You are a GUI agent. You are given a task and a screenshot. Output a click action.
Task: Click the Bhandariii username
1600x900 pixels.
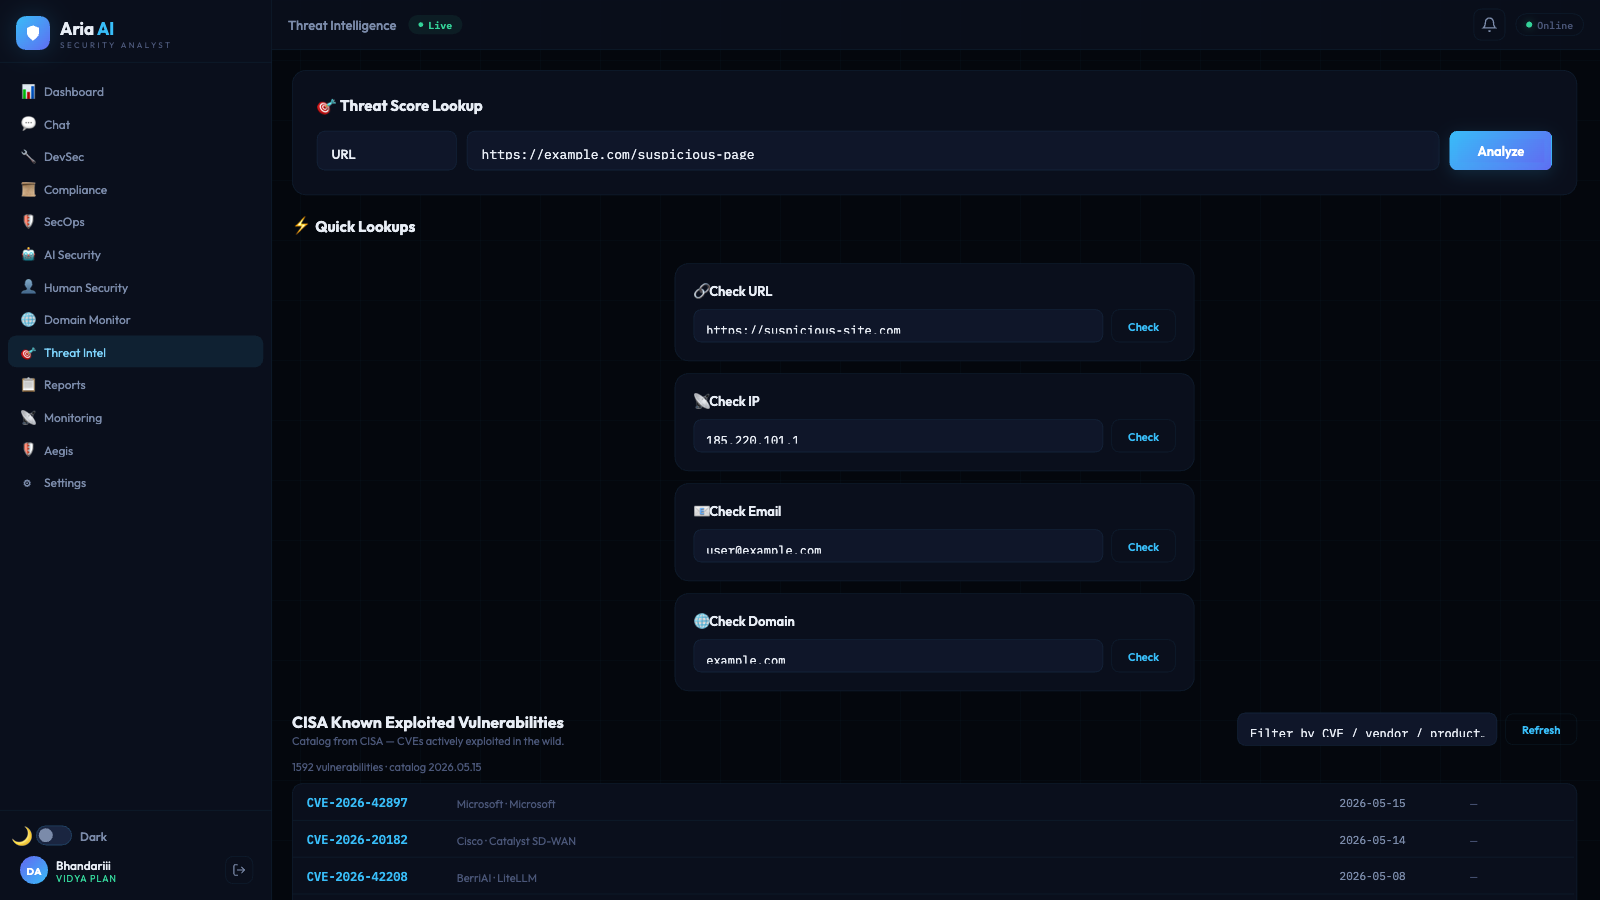[x=83, y=866]
